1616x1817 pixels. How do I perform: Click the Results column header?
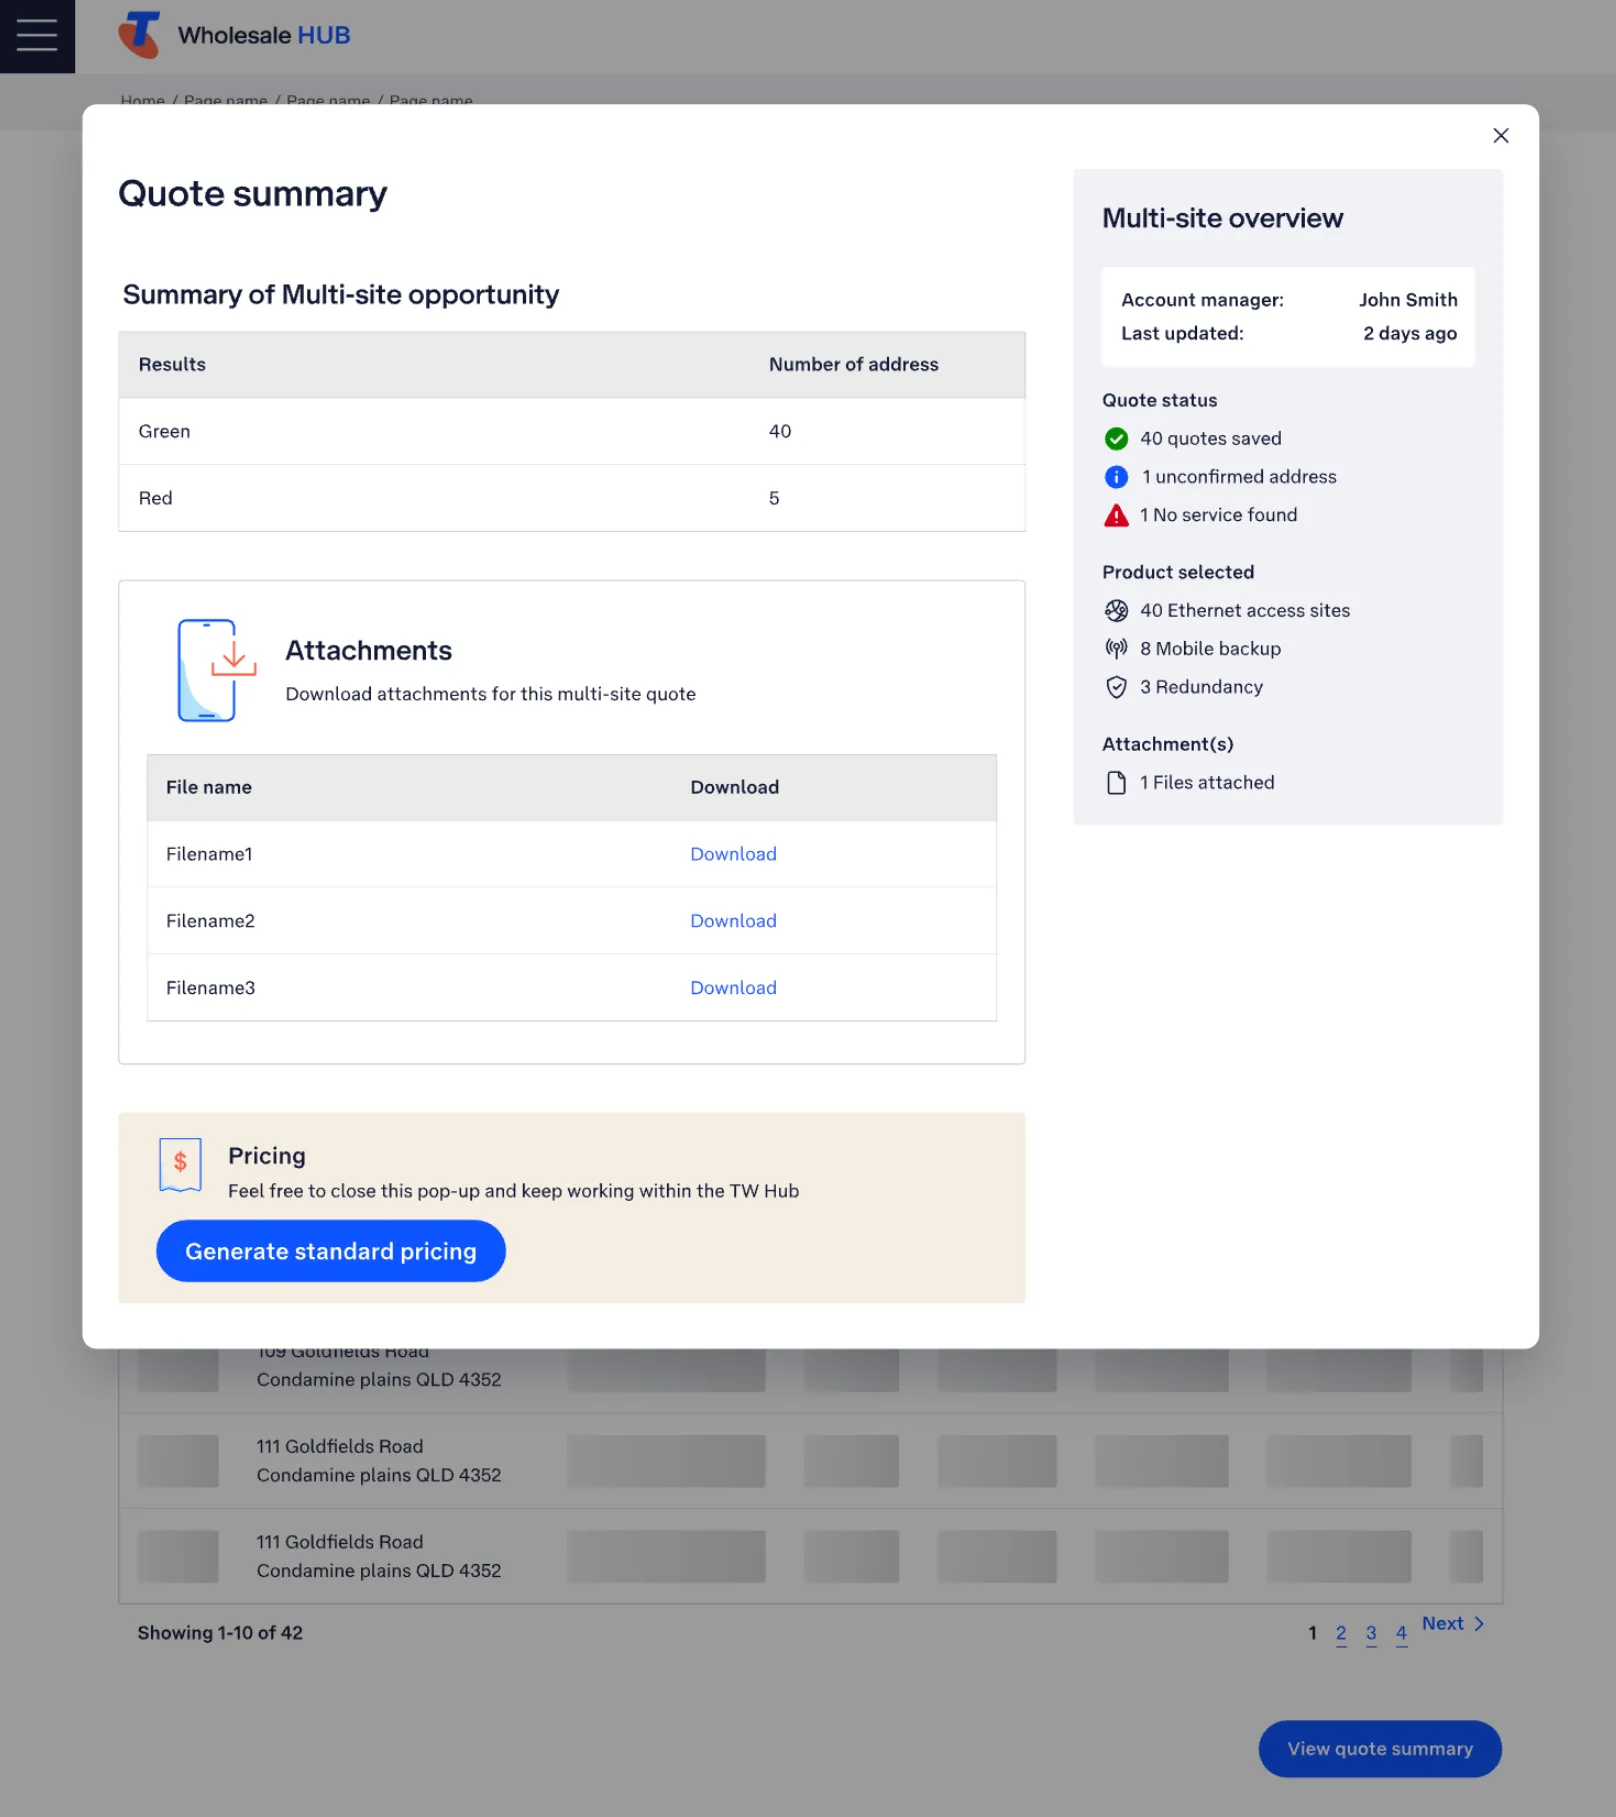[x=172, y=365]
